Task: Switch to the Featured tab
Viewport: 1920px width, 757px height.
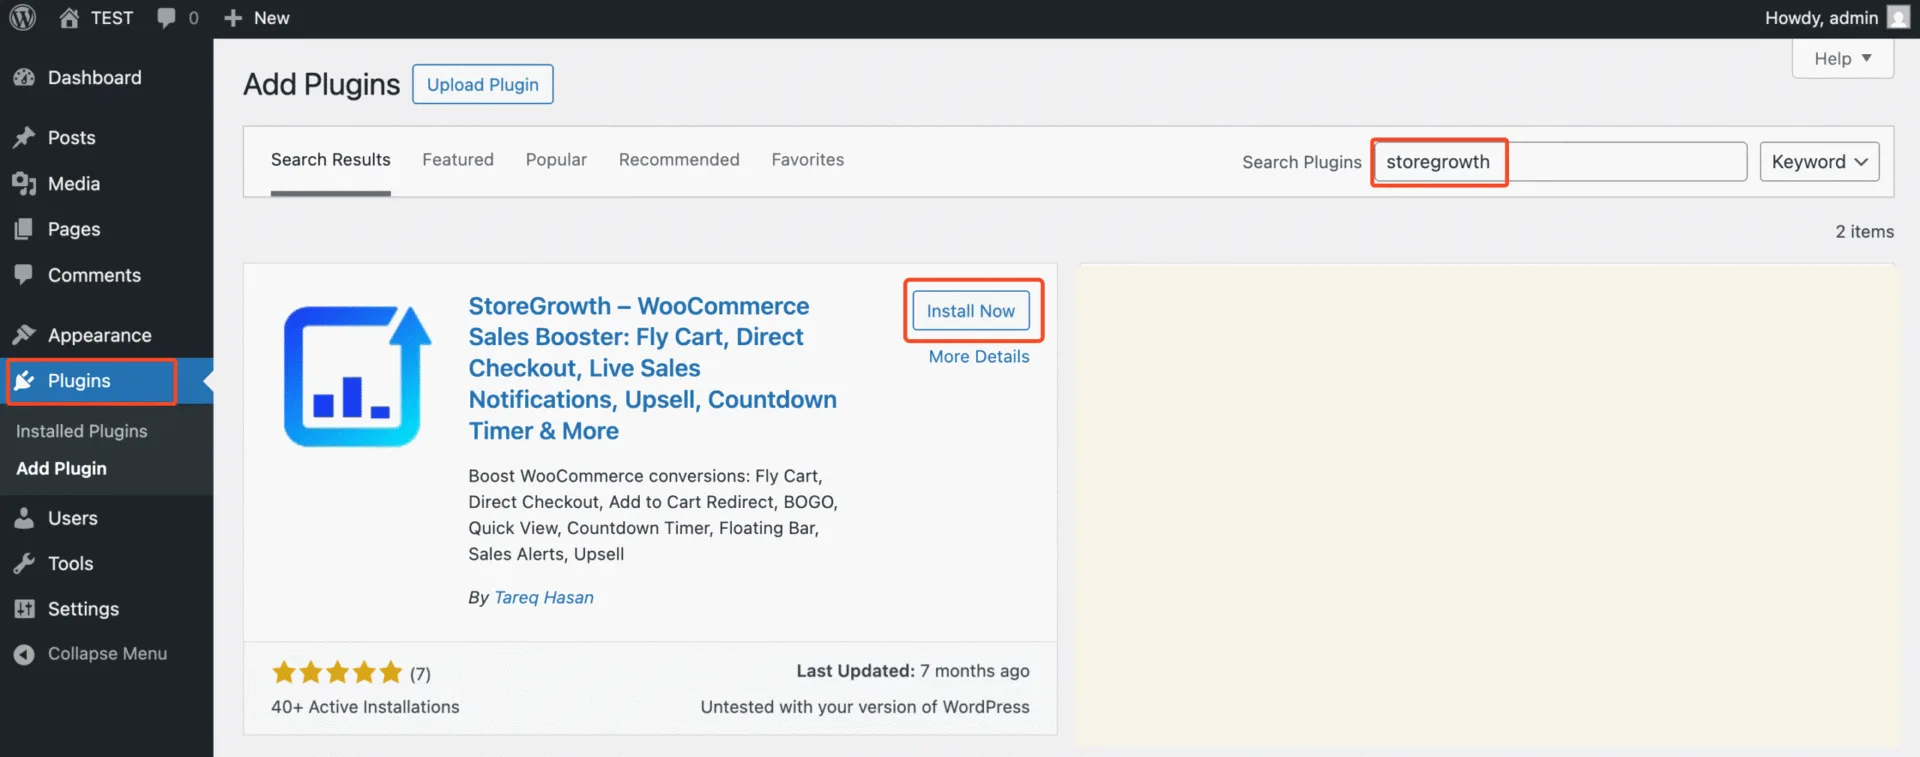Action: pos(458,160)
